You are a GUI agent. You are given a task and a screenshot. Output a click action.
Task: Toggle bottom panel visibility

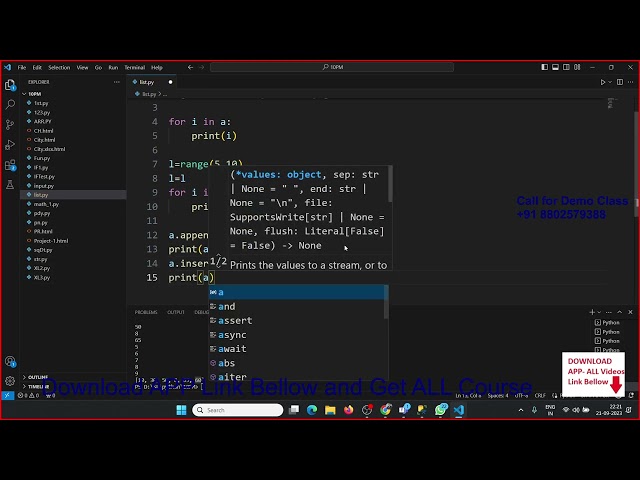pos(556,67)
